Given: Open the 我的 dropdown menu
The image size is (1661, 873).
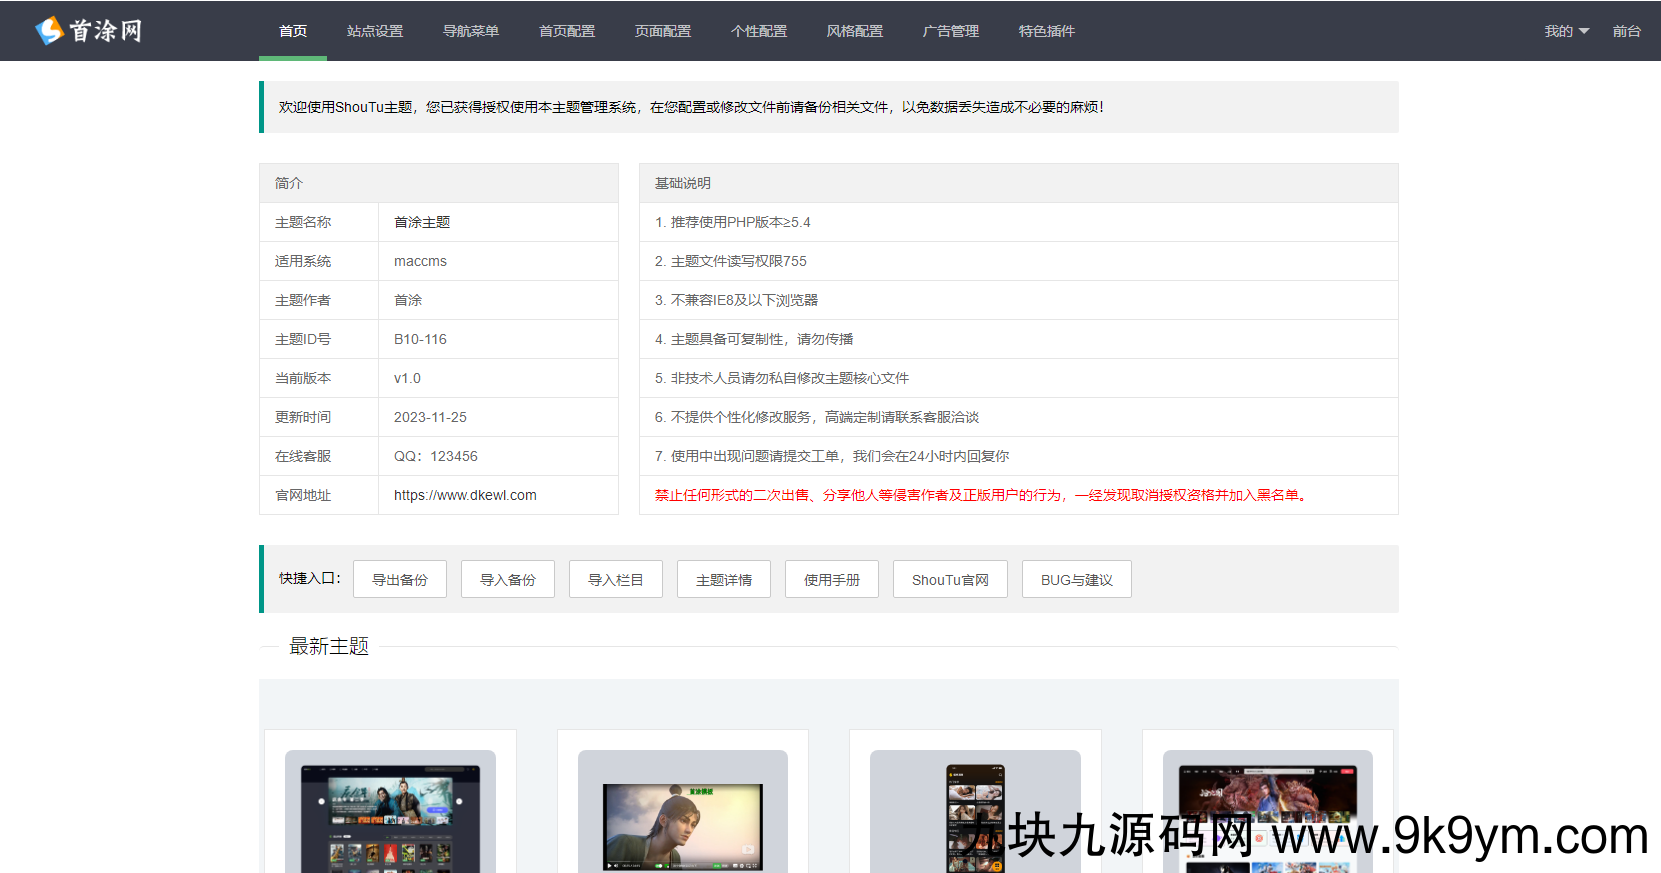Looking at the screenshot, I should coord(1565,31).
